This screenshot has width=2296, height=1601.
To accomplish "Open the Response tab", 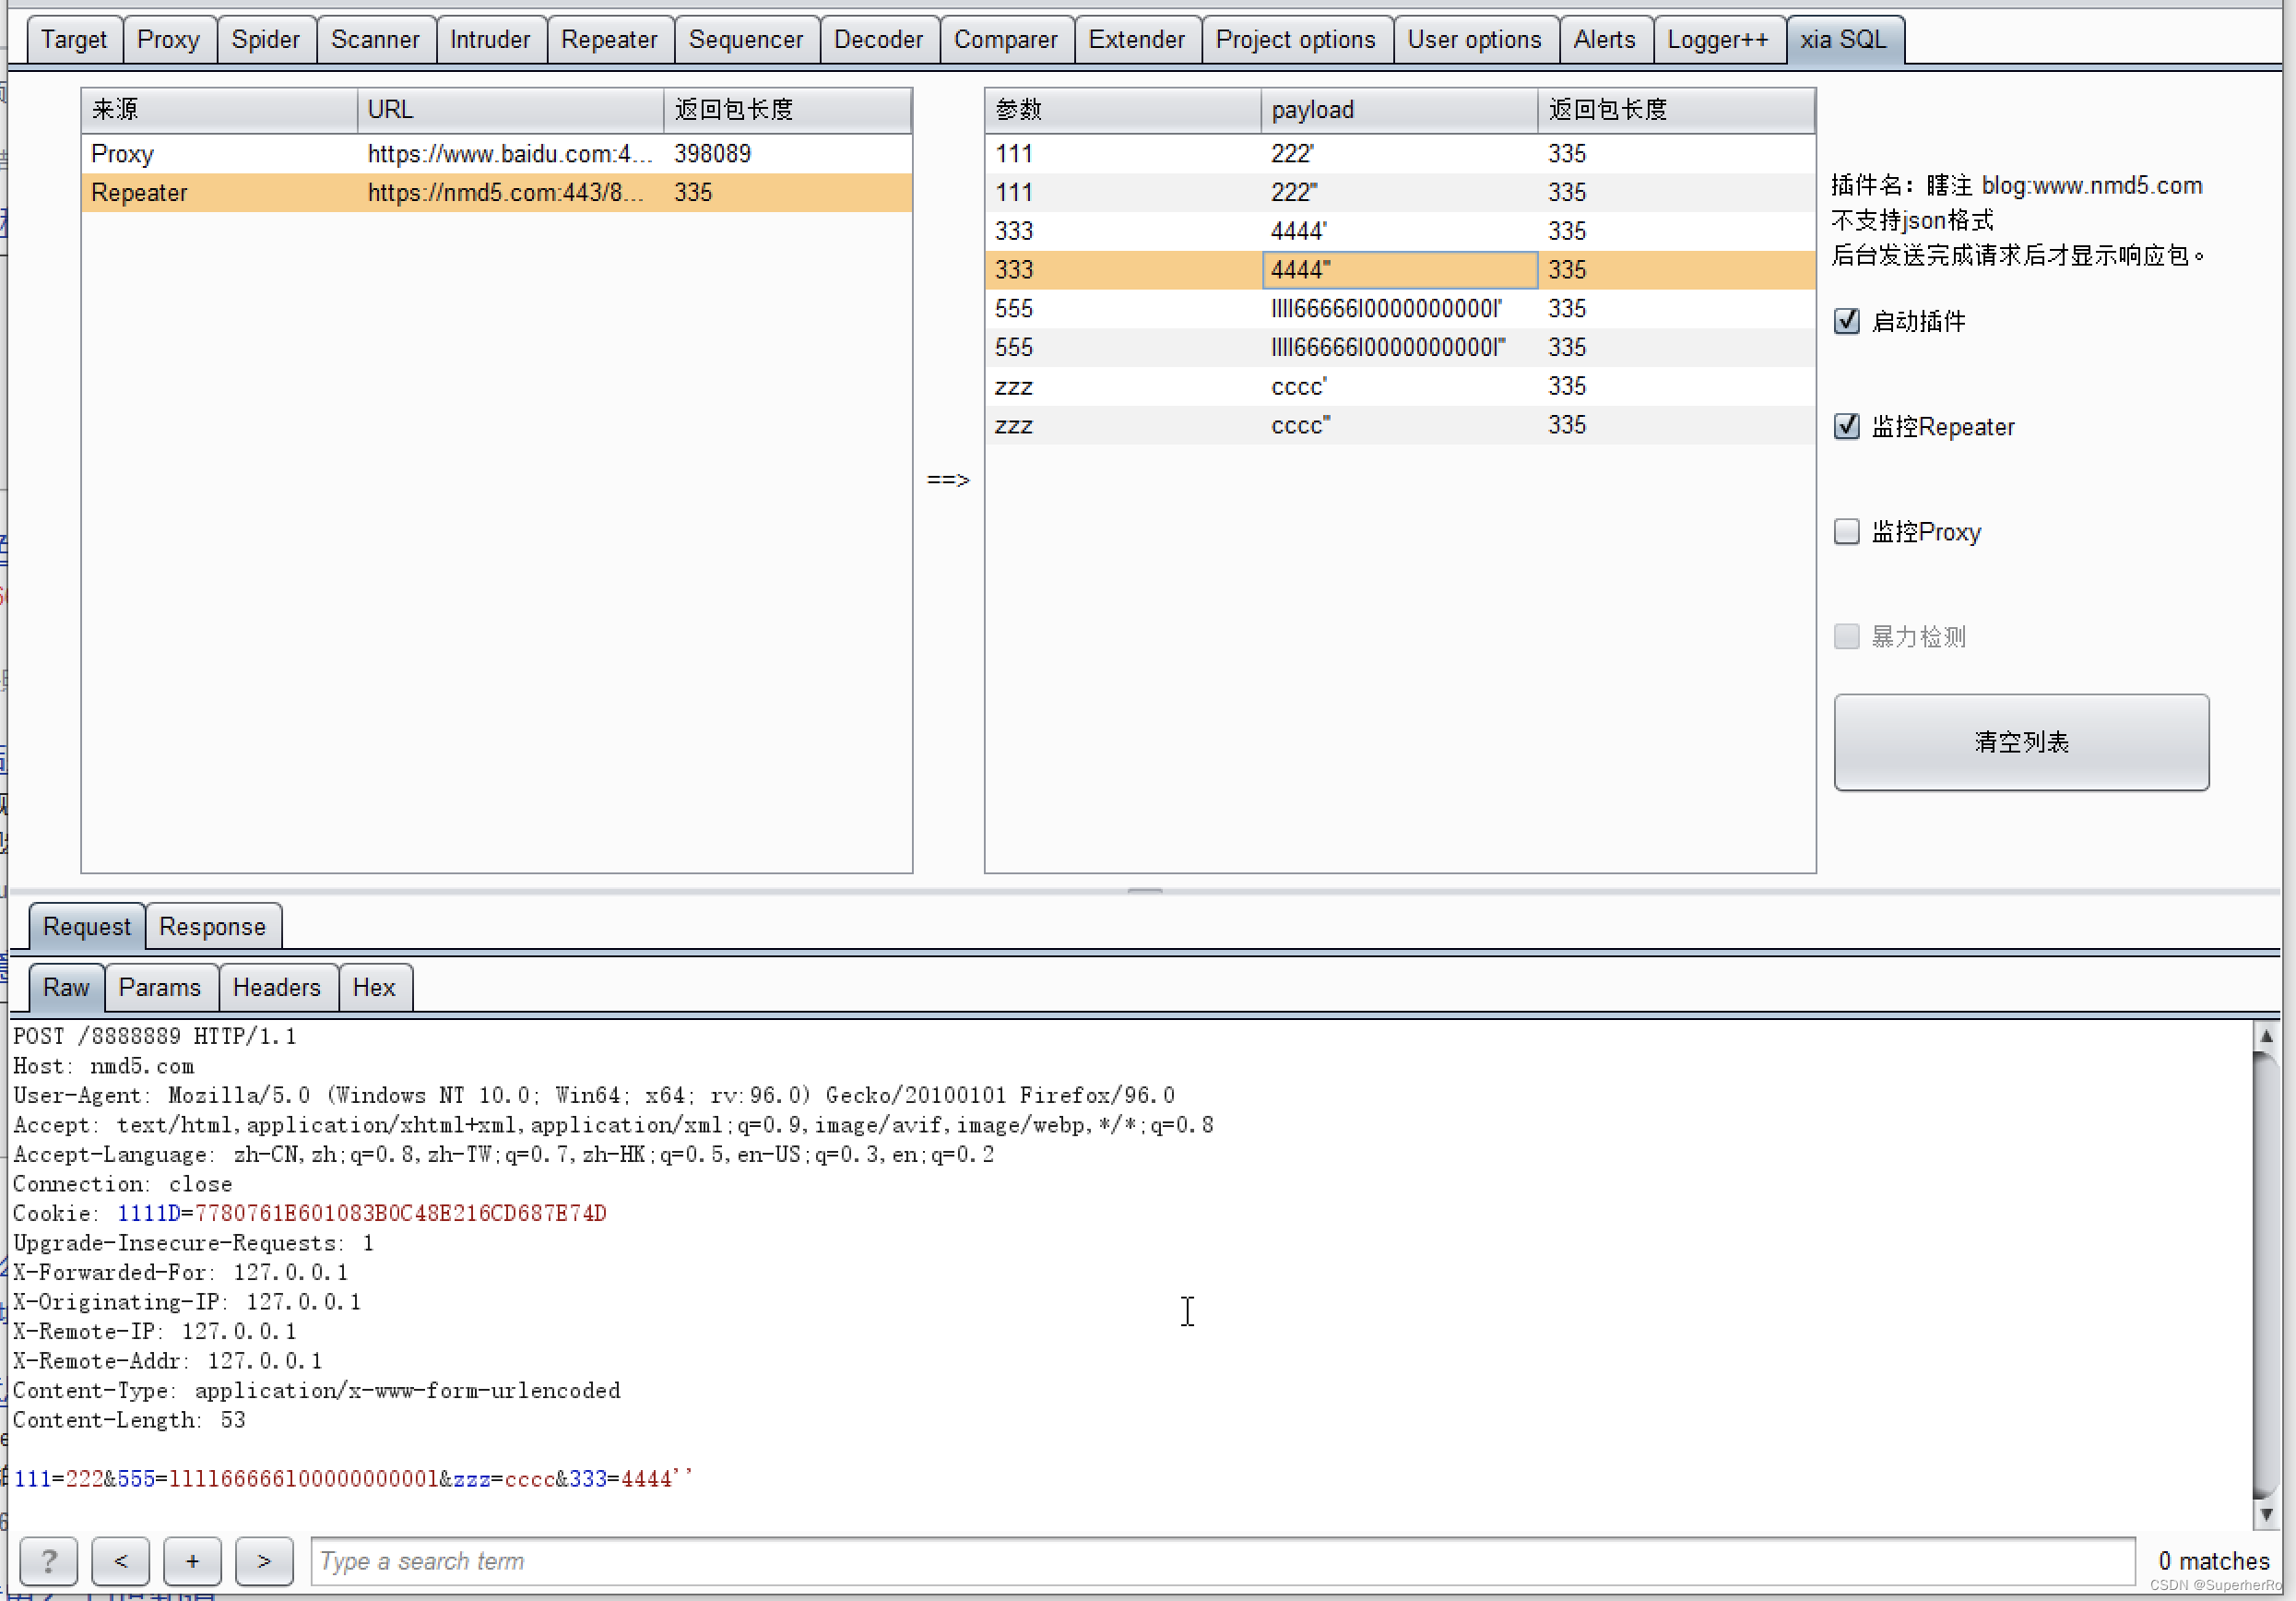I will point(212,927).
